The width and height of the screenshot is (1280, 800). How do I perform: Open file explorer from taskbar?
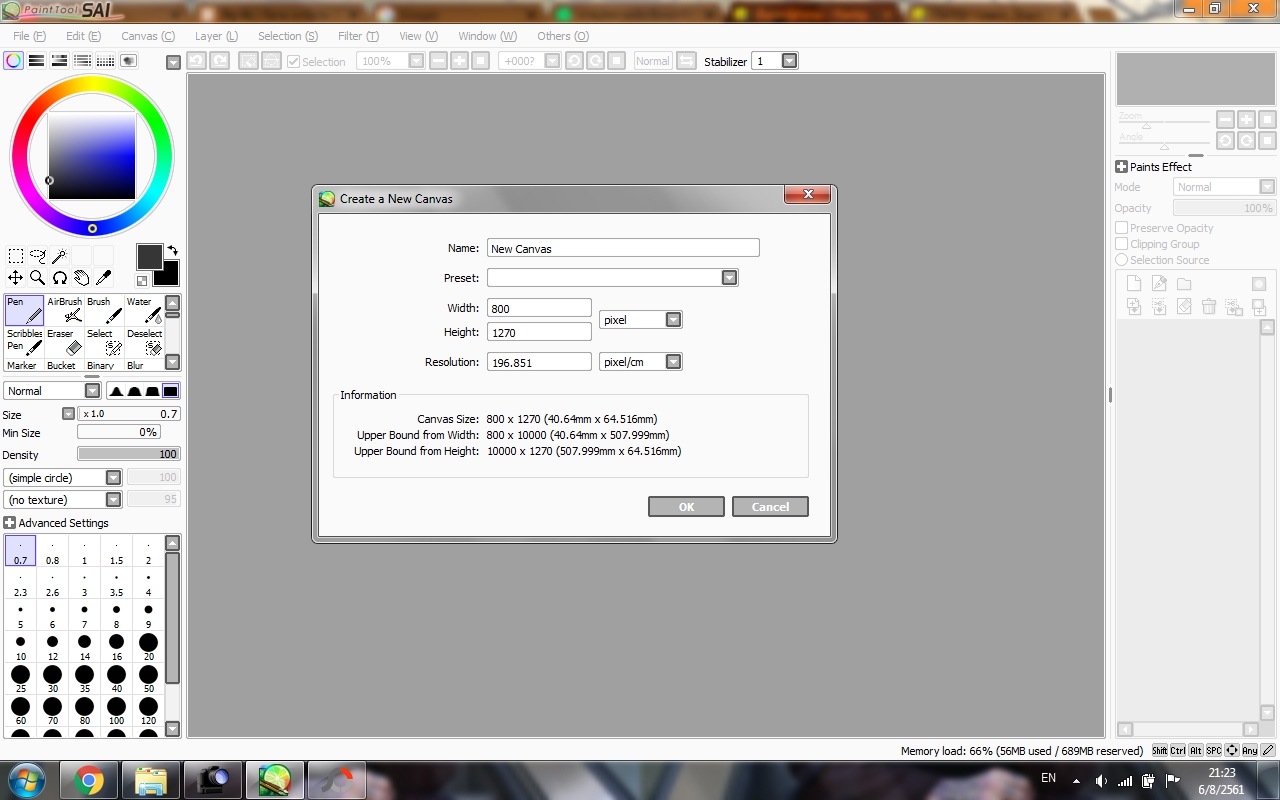click(x=150, y=780)
